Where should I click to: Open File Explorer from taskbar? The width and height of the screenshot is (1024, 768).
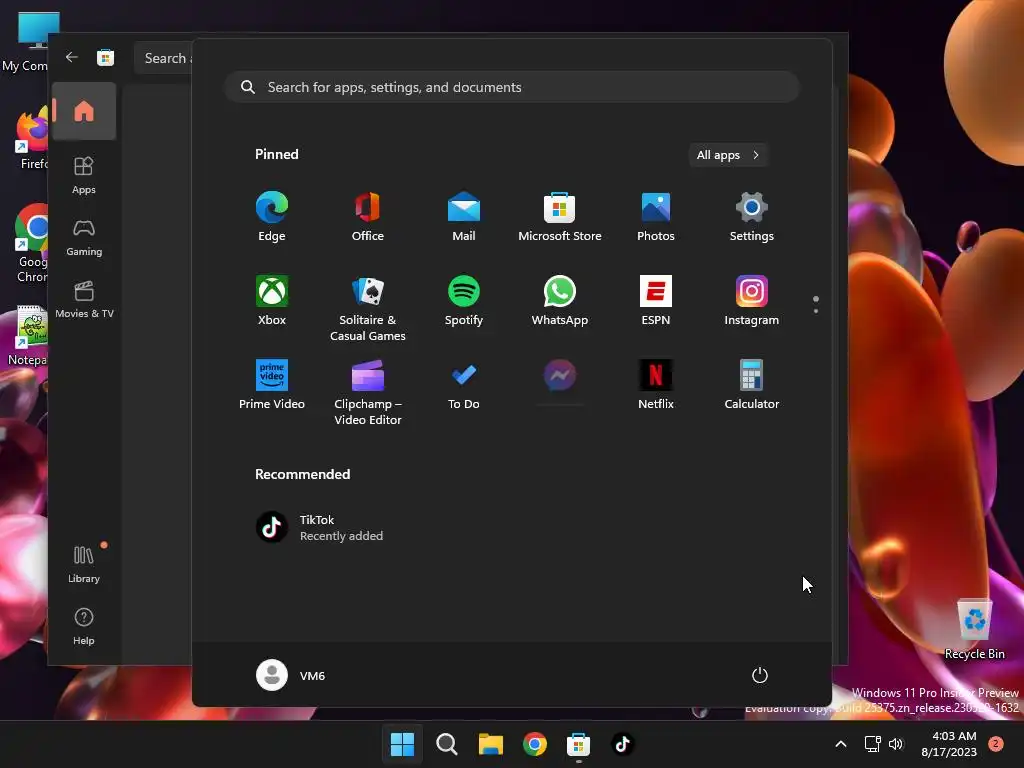(x=490, y=744)
